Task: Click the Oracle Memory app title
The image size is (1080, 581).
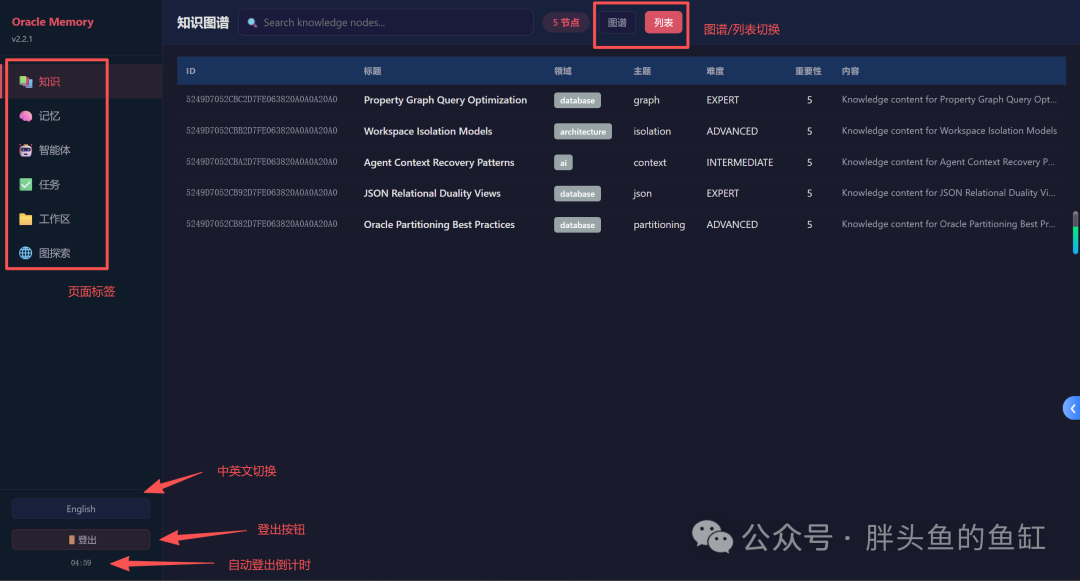Action: pos(52,22)
